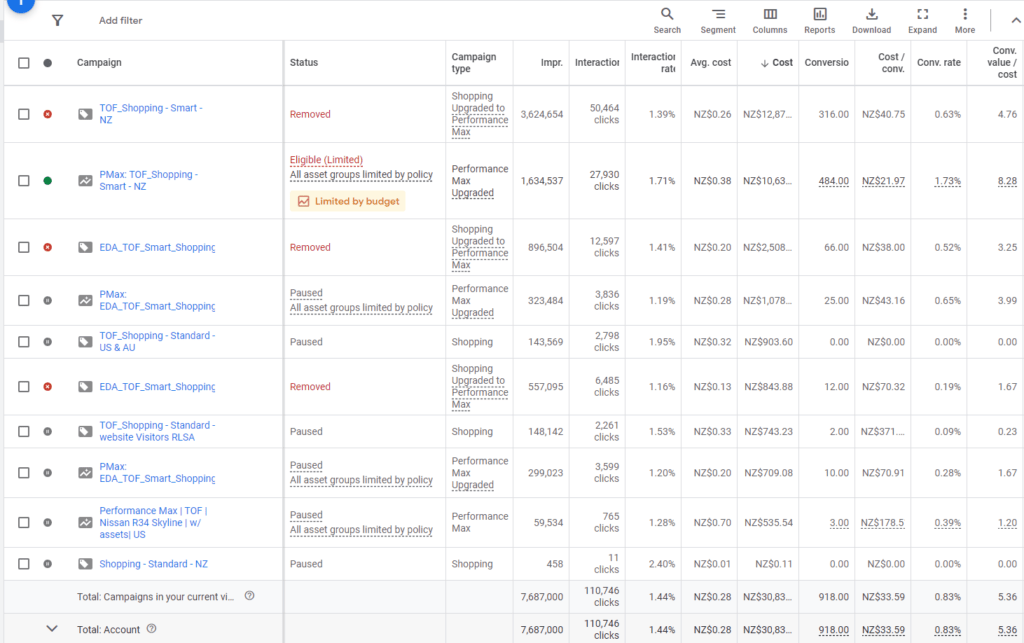This screenshot has height=643, width=1024.
Task: Expand the Total: Account row
Action: pos(52,628)
